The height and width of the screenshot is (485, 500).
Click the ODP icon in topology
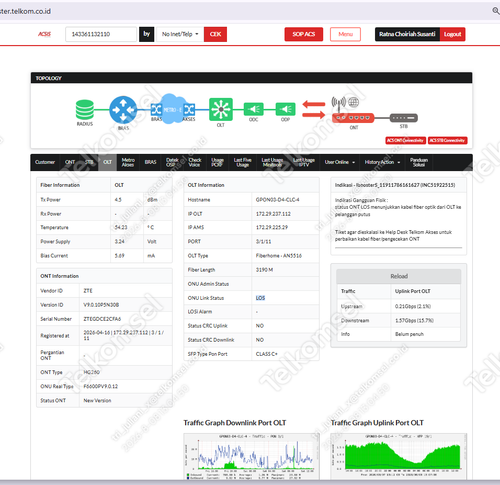pos(285,109)
